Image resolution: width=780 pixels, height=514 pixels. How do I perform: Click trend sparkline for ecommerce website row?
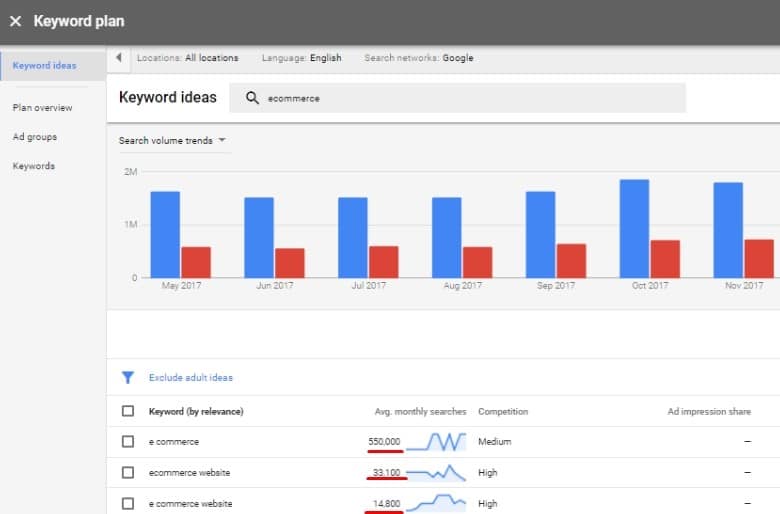click(436, 472)
